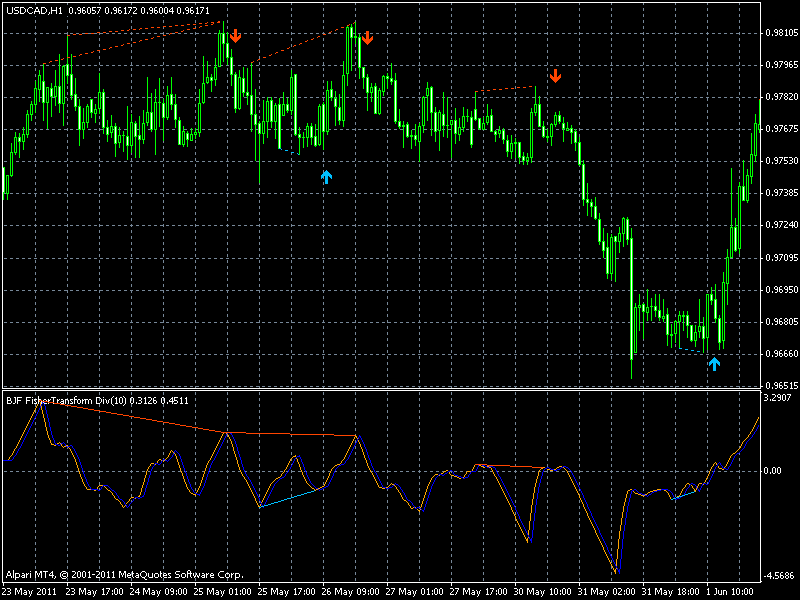800x600 pixels.
Task: Click the 27 May 17:00 time label
Action: [x=479, y=592]
